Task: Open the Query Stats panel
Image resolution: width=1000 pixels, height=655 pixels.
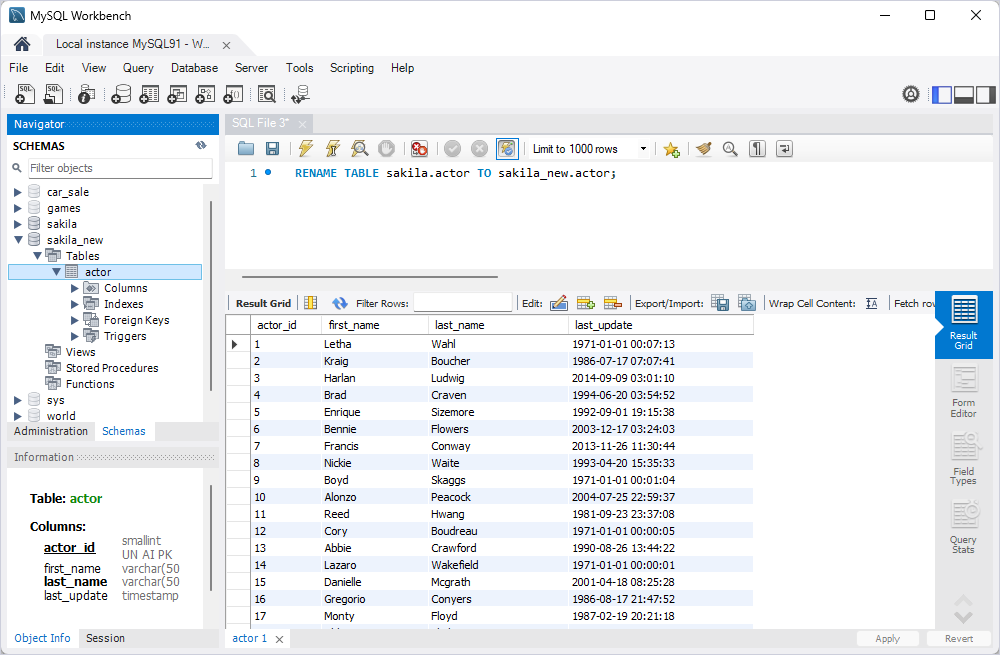Action: [964, 527]
